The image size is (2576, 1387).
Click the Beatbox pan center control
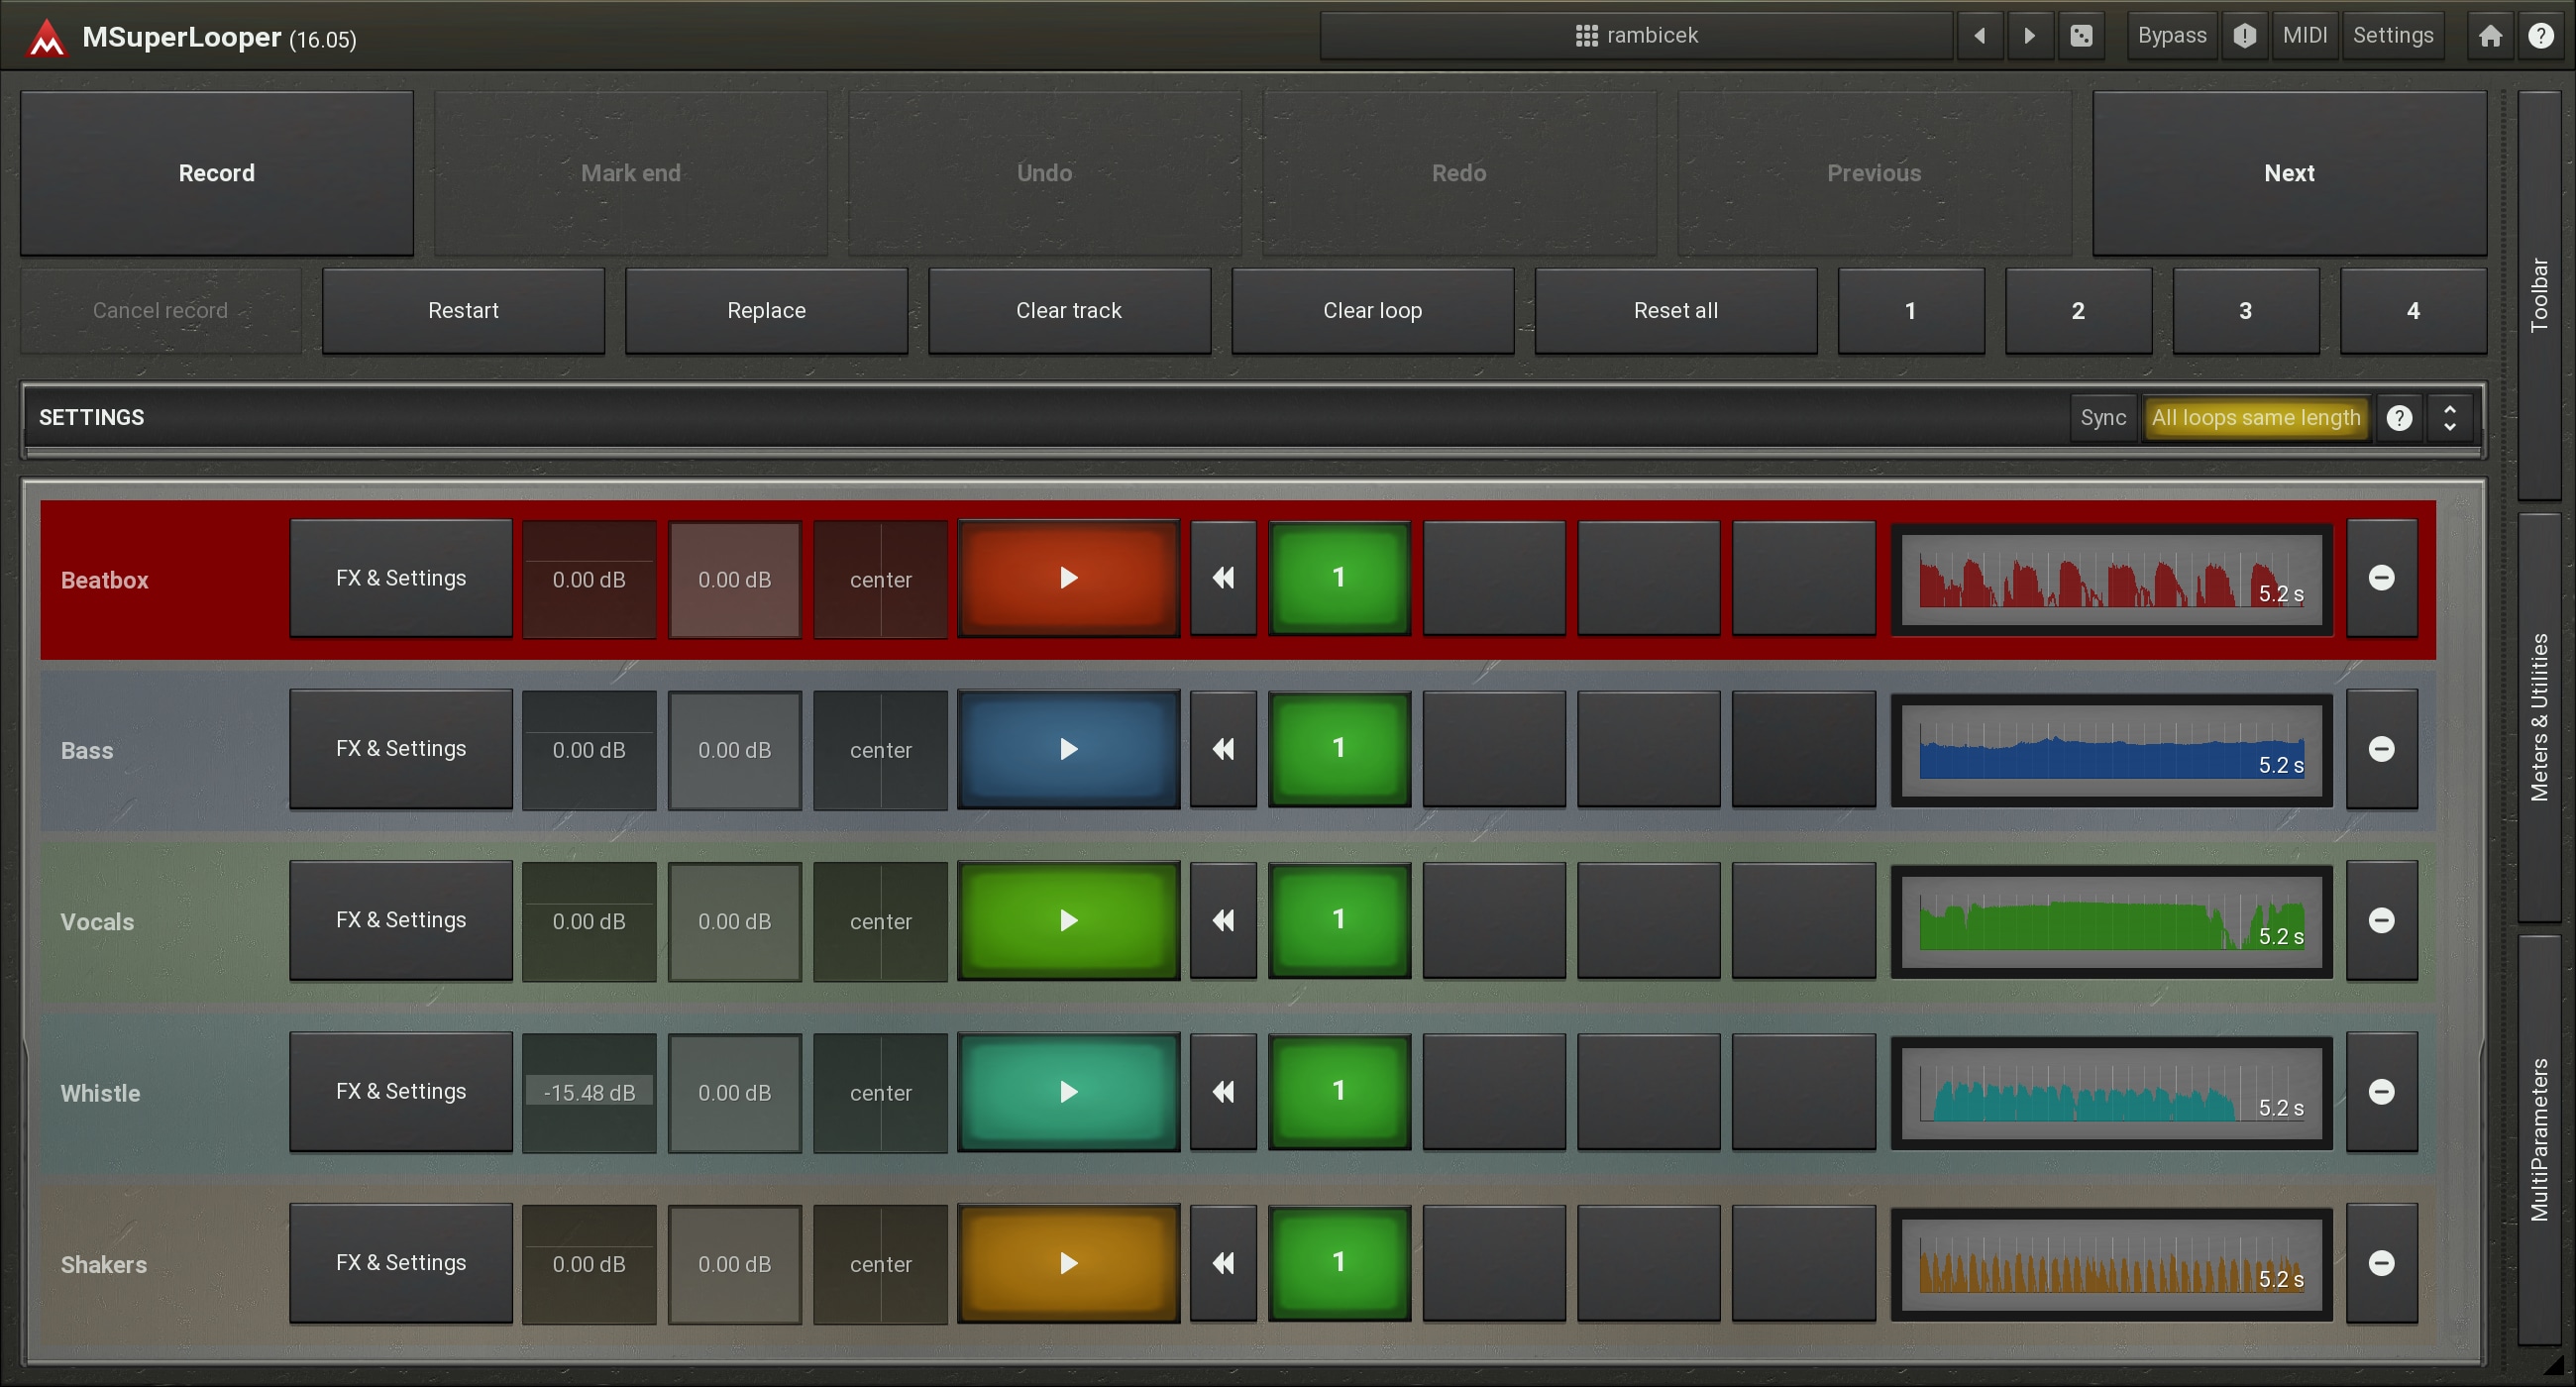(x=880, y=579)
